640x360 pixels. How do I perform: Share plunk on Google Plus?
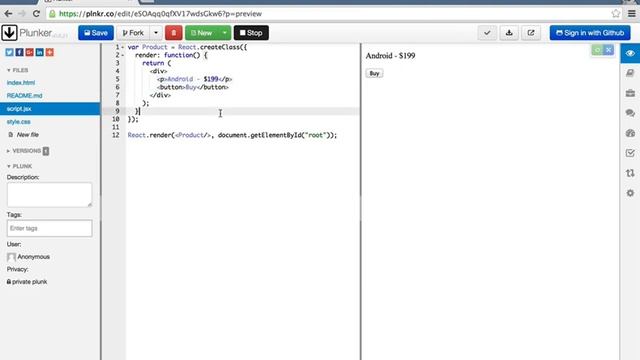click(29, 52)
